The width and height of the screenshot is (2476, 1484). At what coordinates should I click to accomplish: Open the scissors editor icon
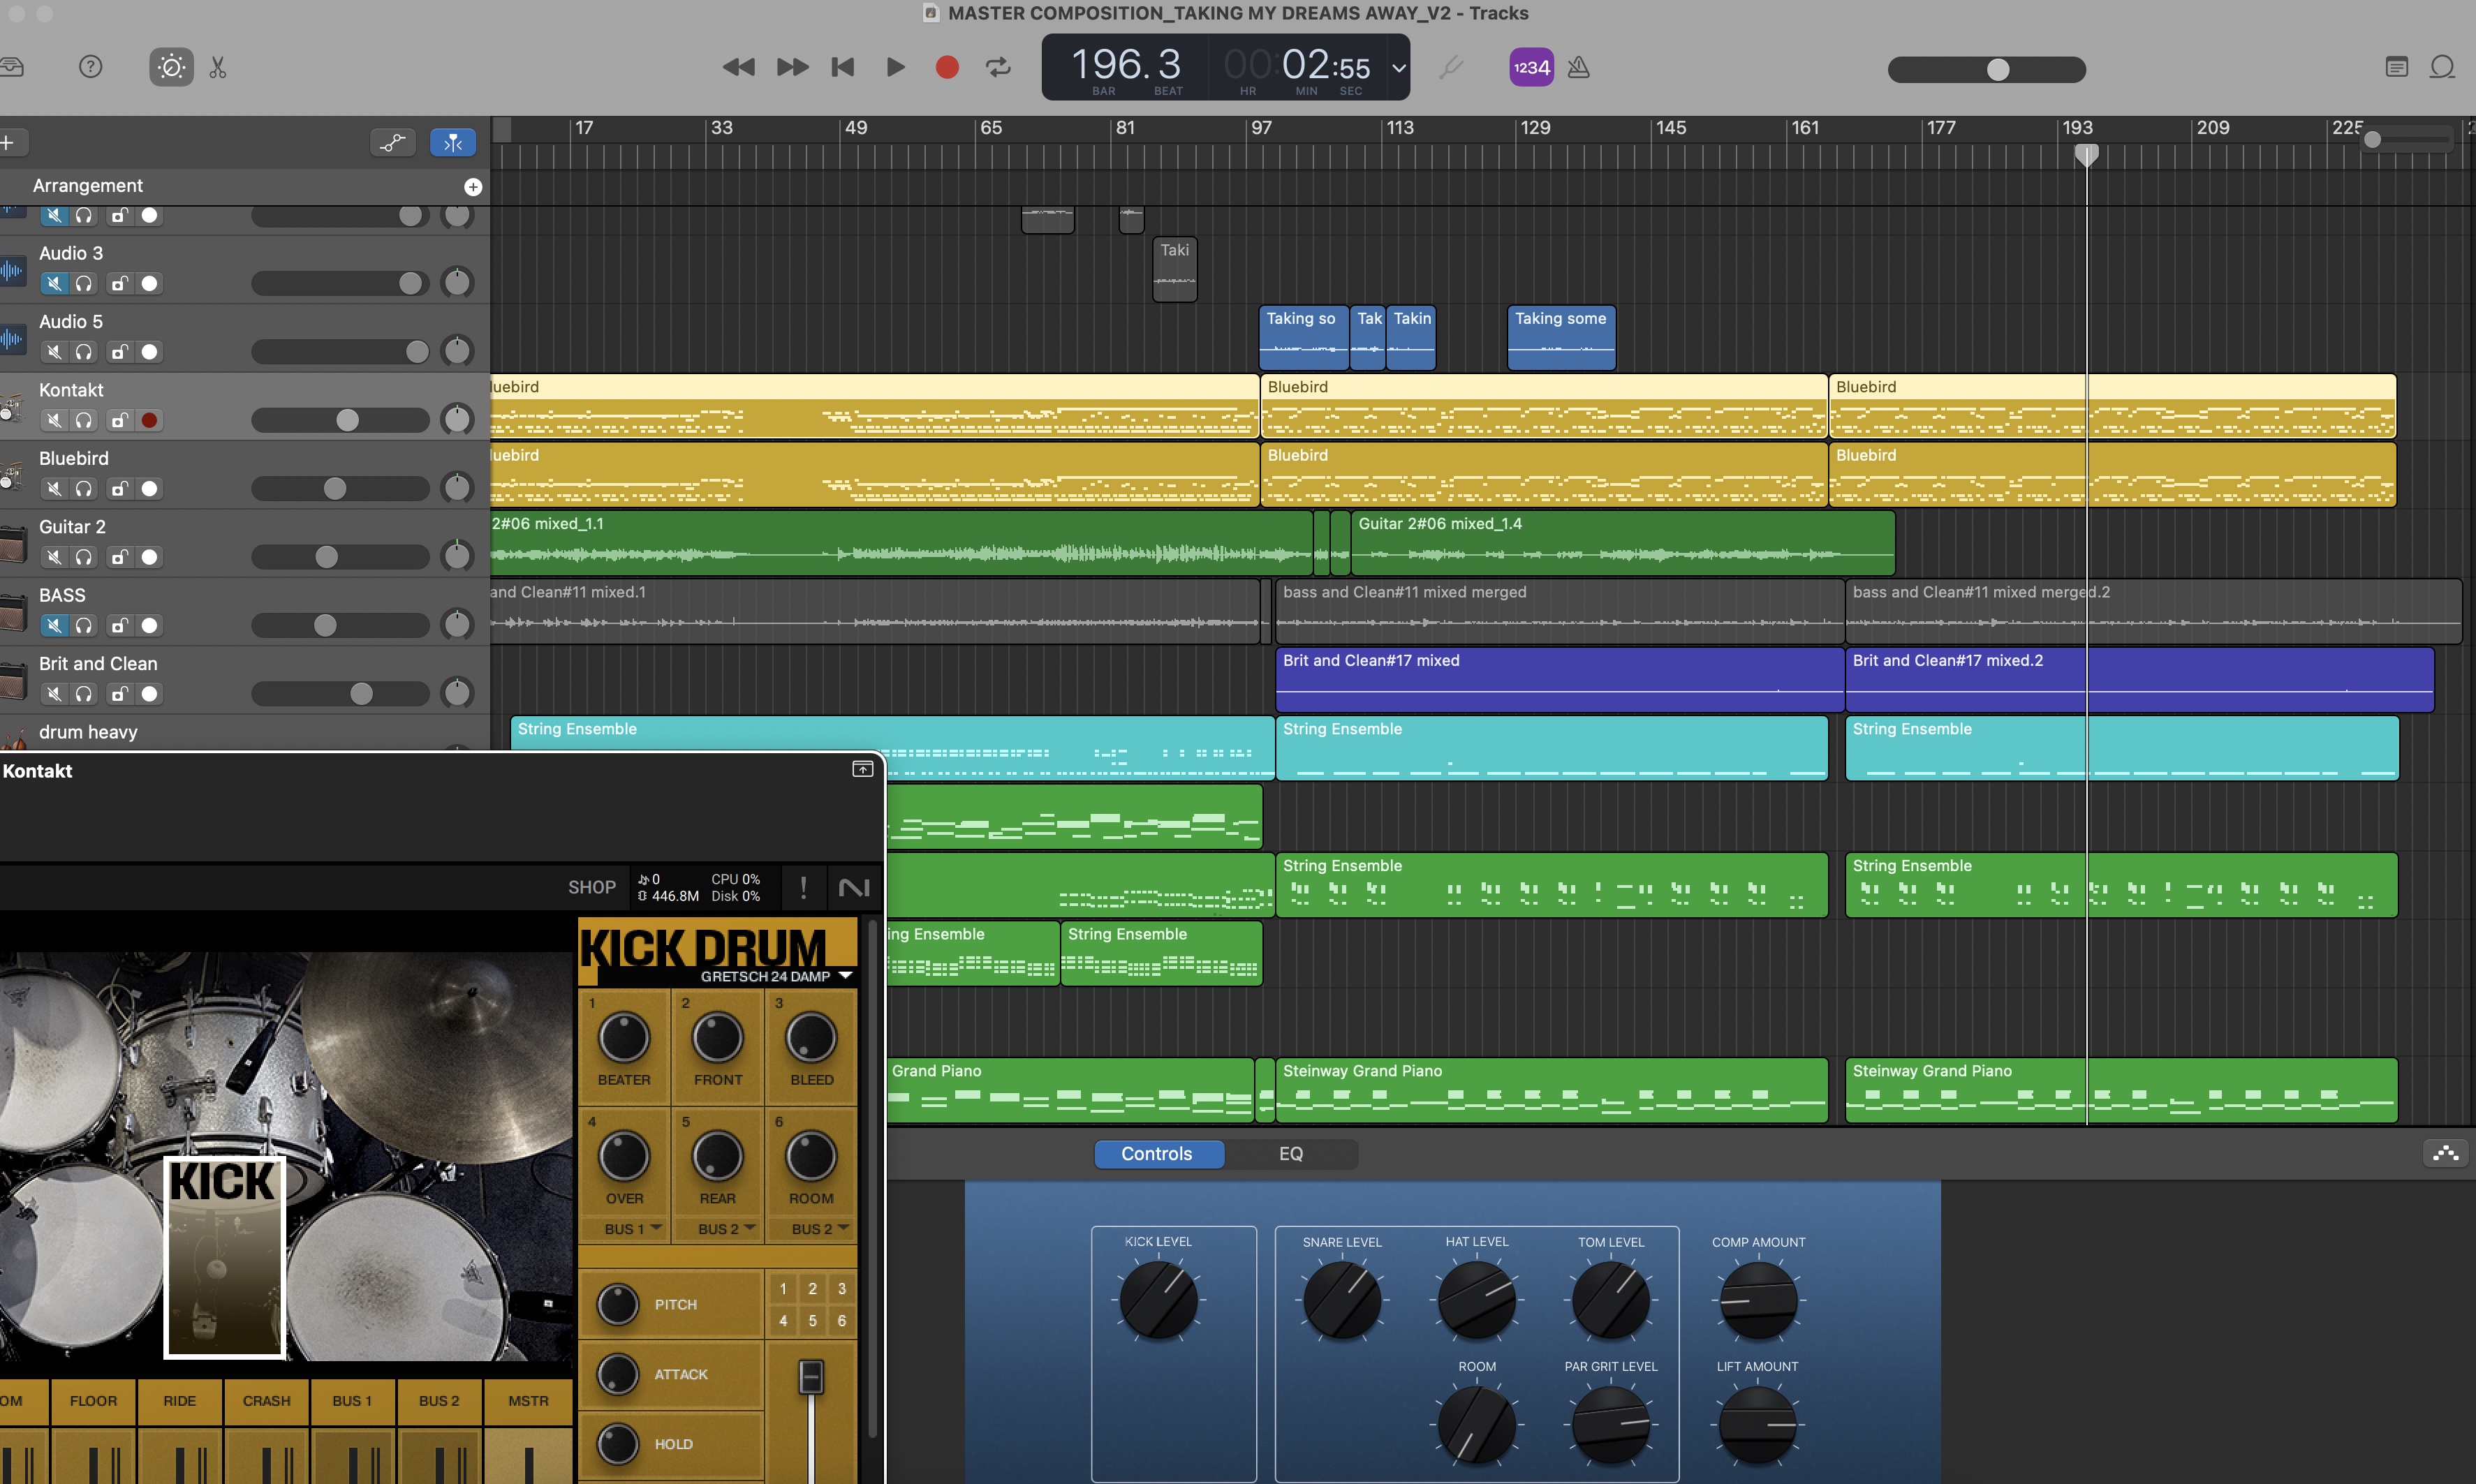[x=218, y=67]
